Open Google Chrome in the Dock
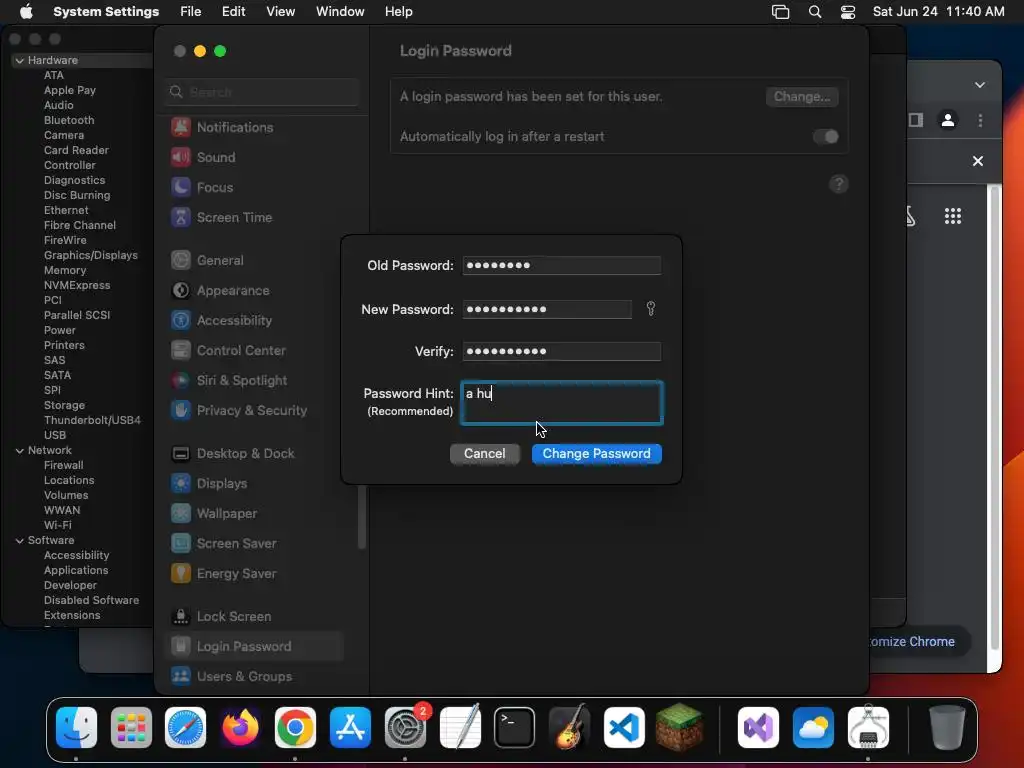The width and height of the screenshot is (1024, 768). [295, 727]
